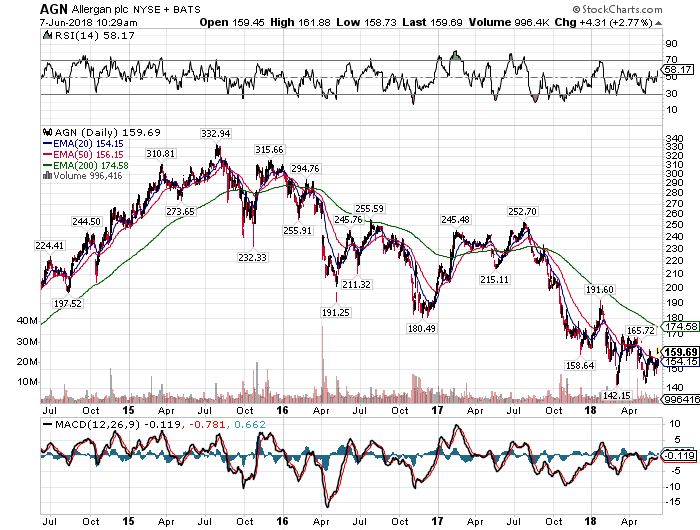Click the 245.76 price label
Screen dimensions: 700x530
[x=348, y=219]
